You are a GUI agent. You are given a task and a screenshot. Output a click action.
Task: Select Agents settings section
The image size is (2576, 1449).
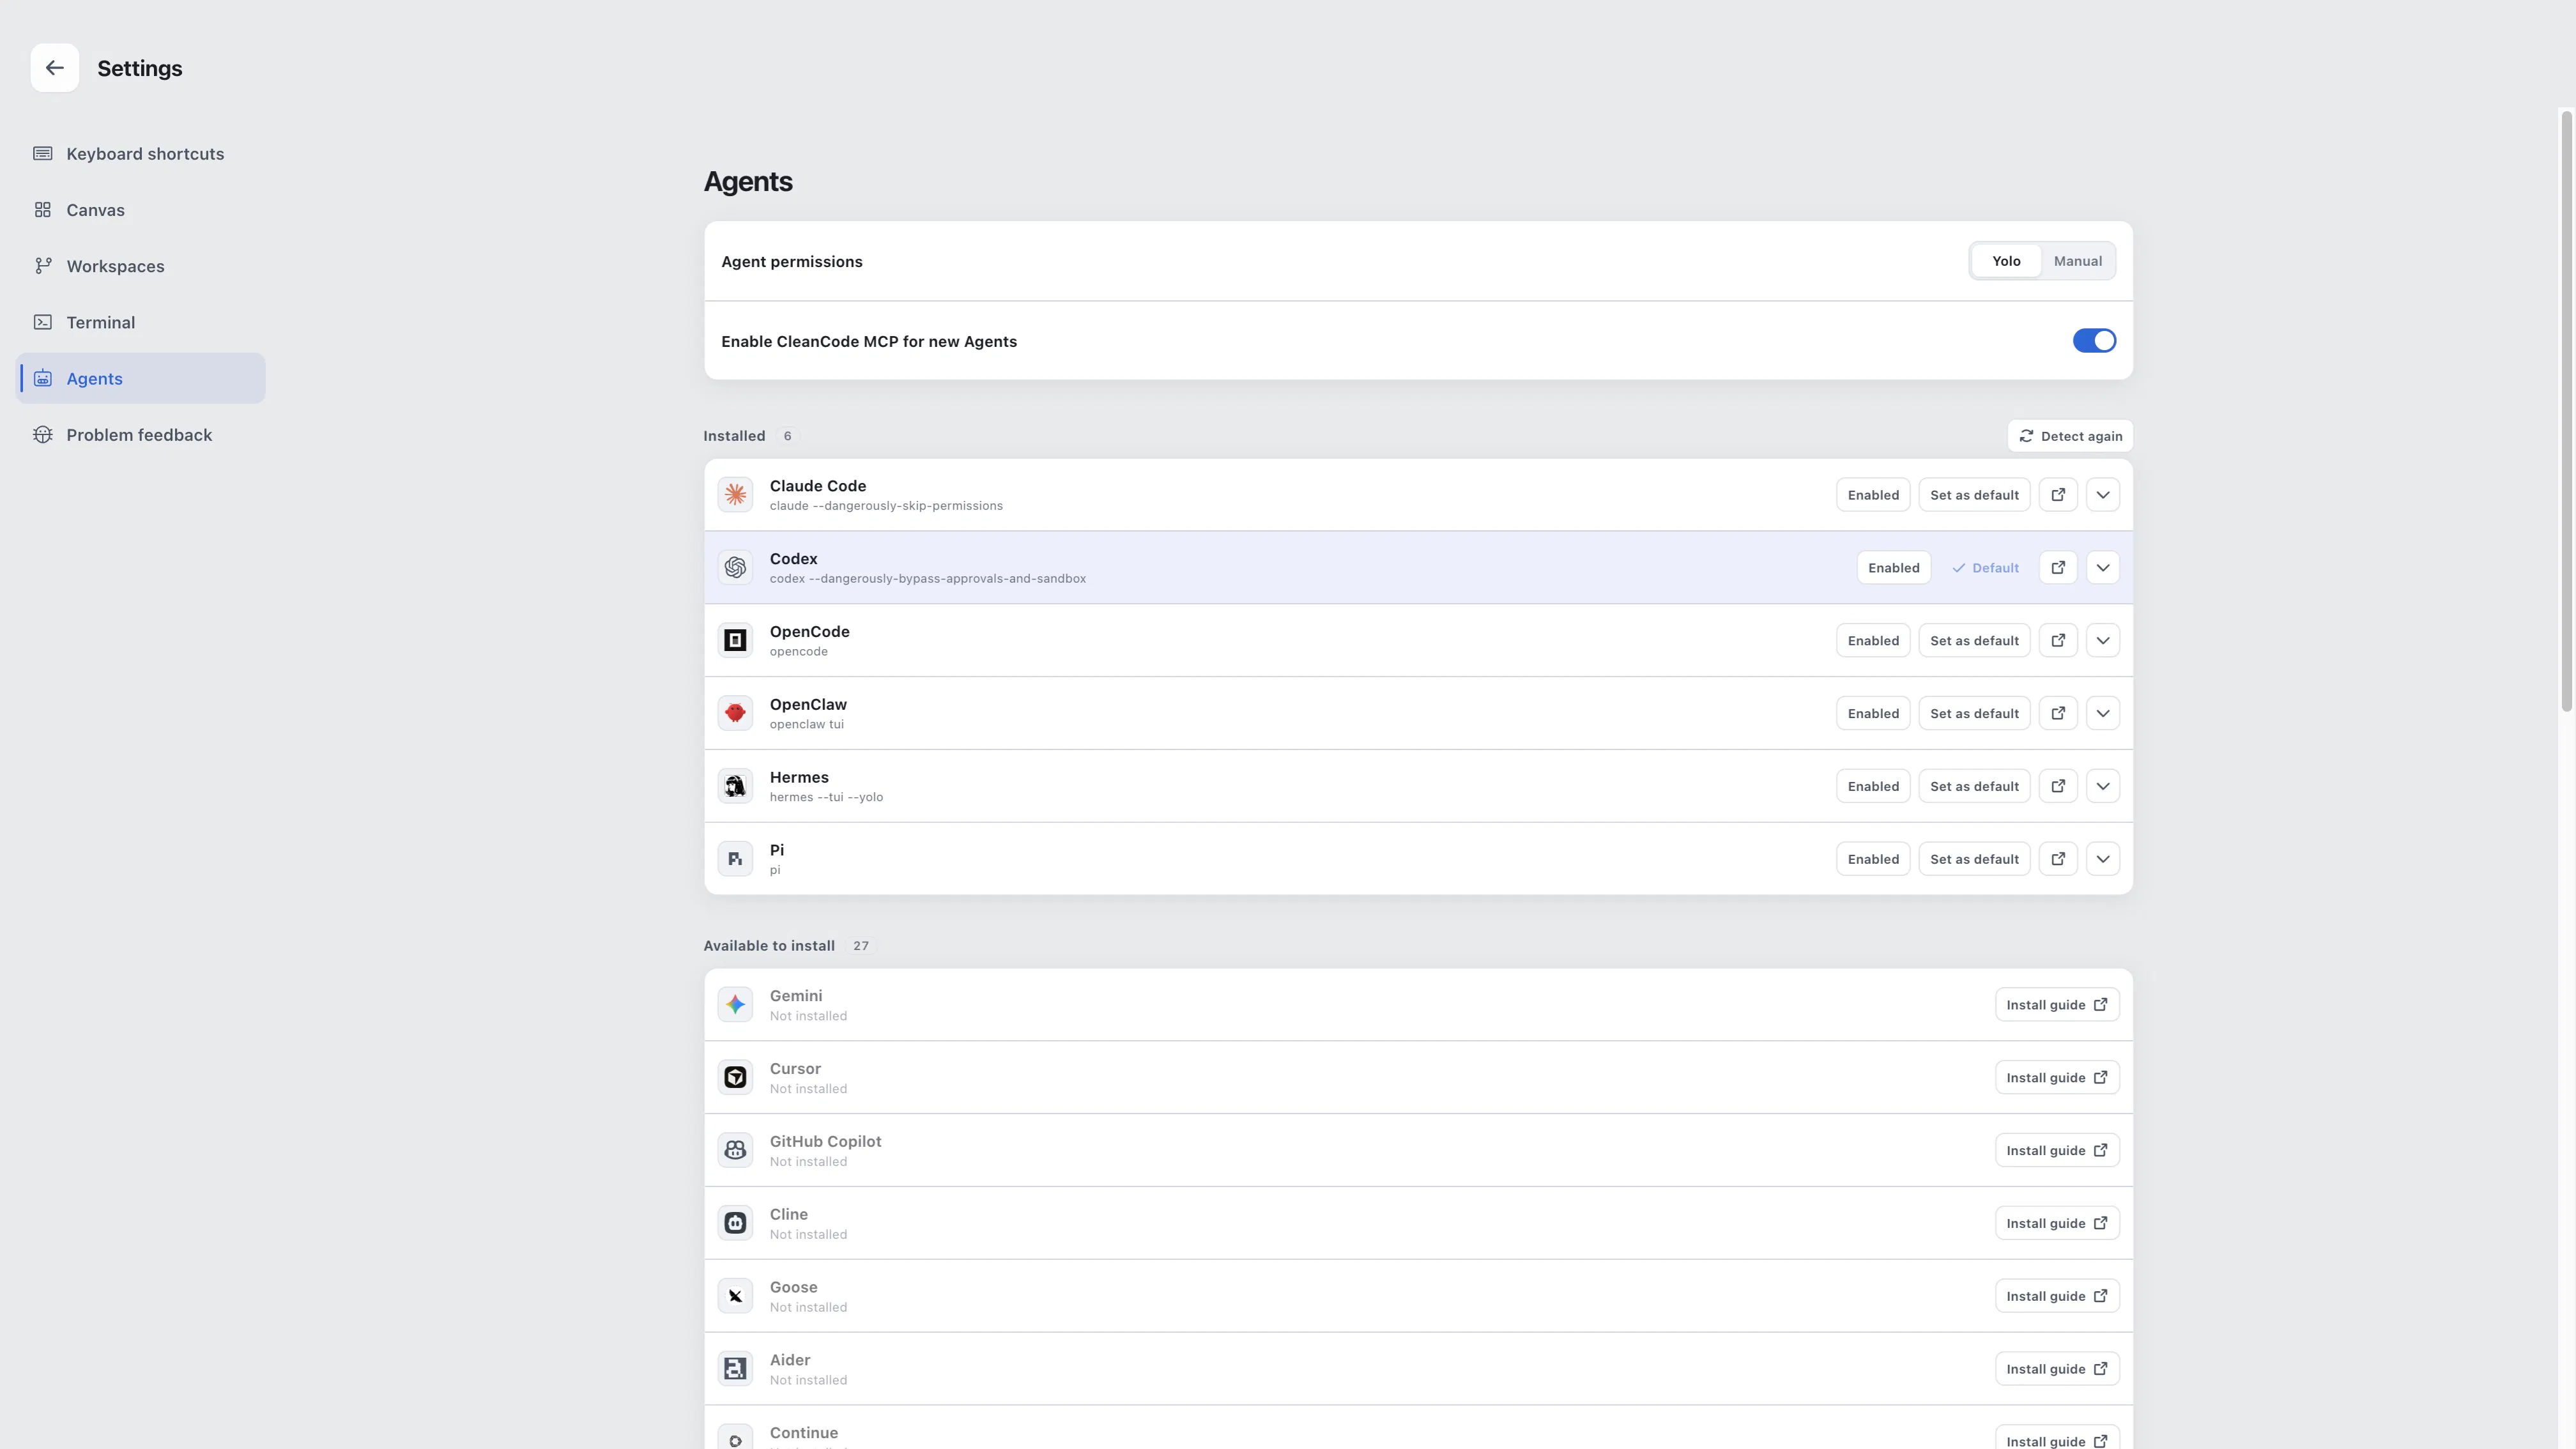[x=141, y=378]
